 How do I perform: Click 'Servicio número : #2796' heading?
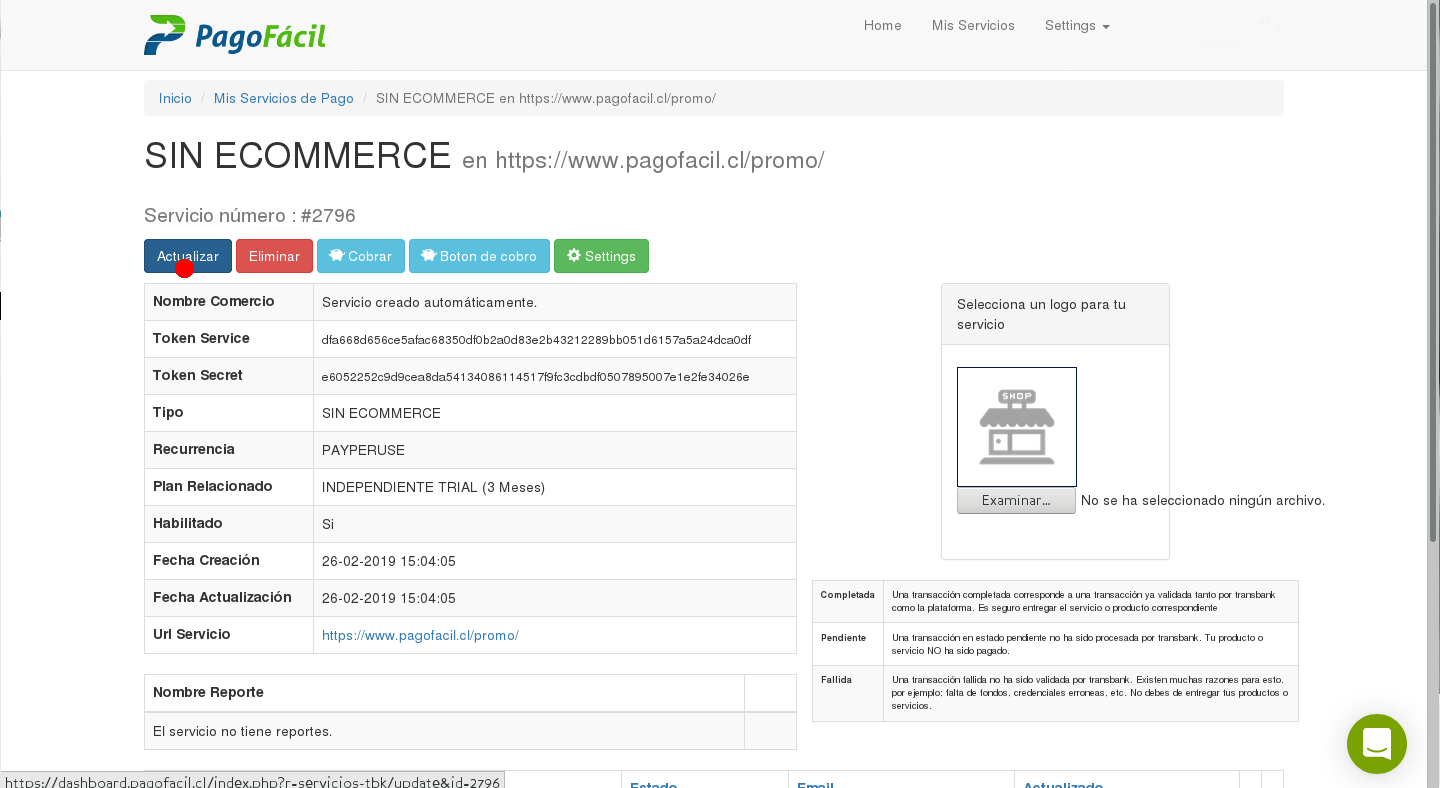point(250,216)
